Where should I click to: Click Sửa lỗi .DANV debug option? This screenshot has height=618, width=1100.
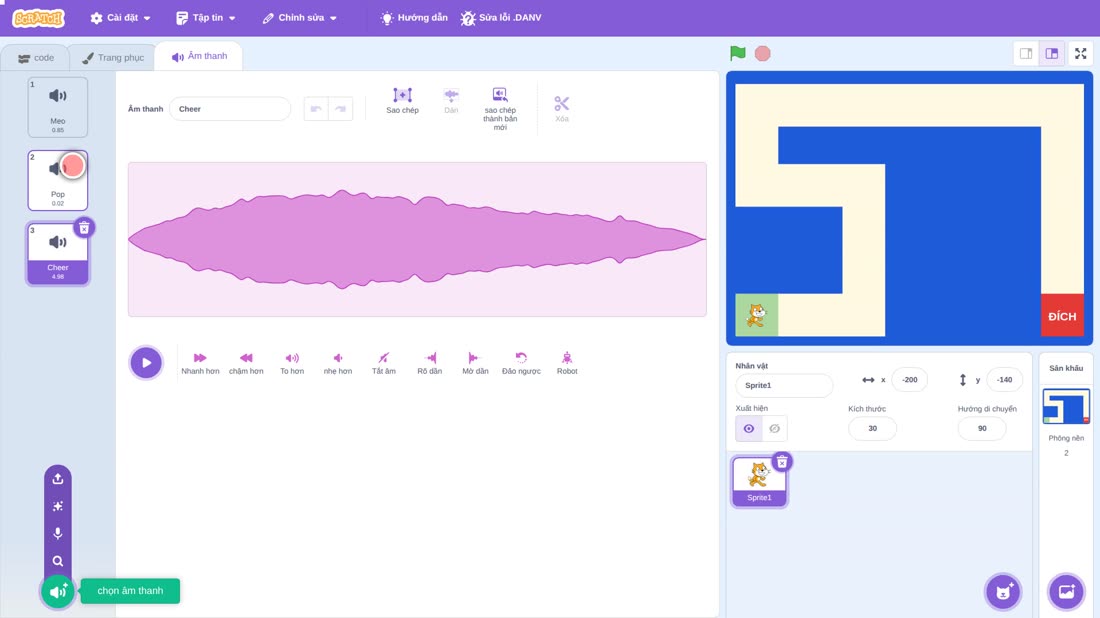coord(501,18)
